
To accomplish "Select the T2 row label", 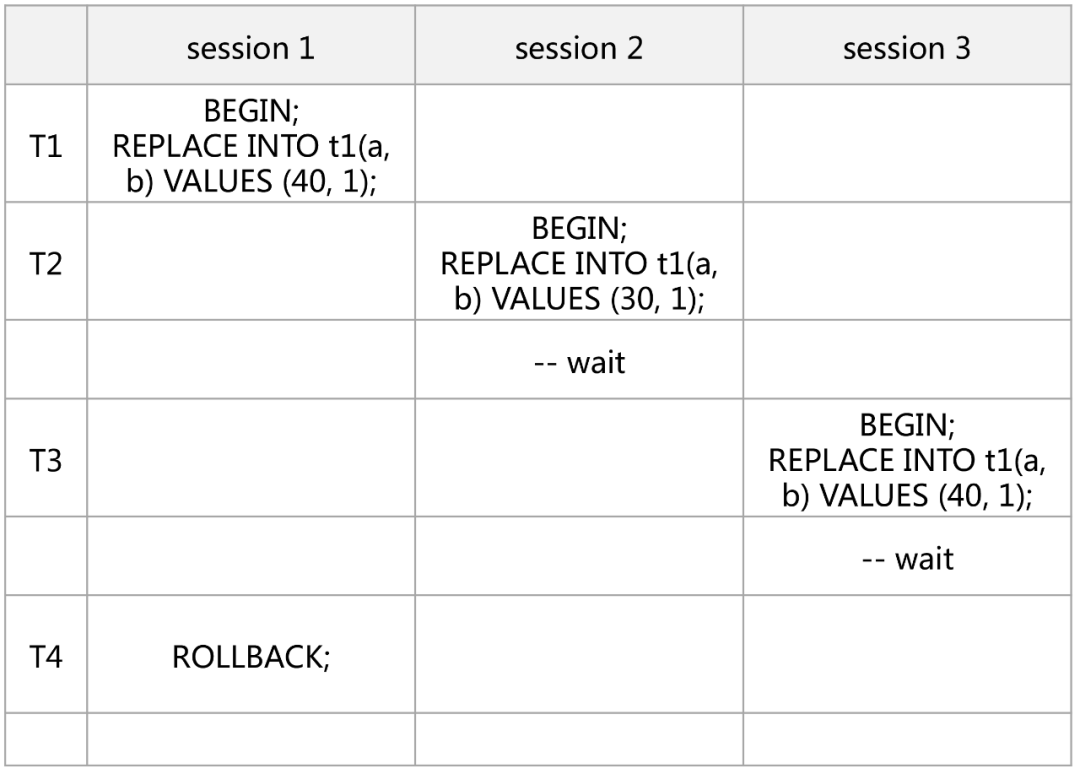I will (46, 264).
